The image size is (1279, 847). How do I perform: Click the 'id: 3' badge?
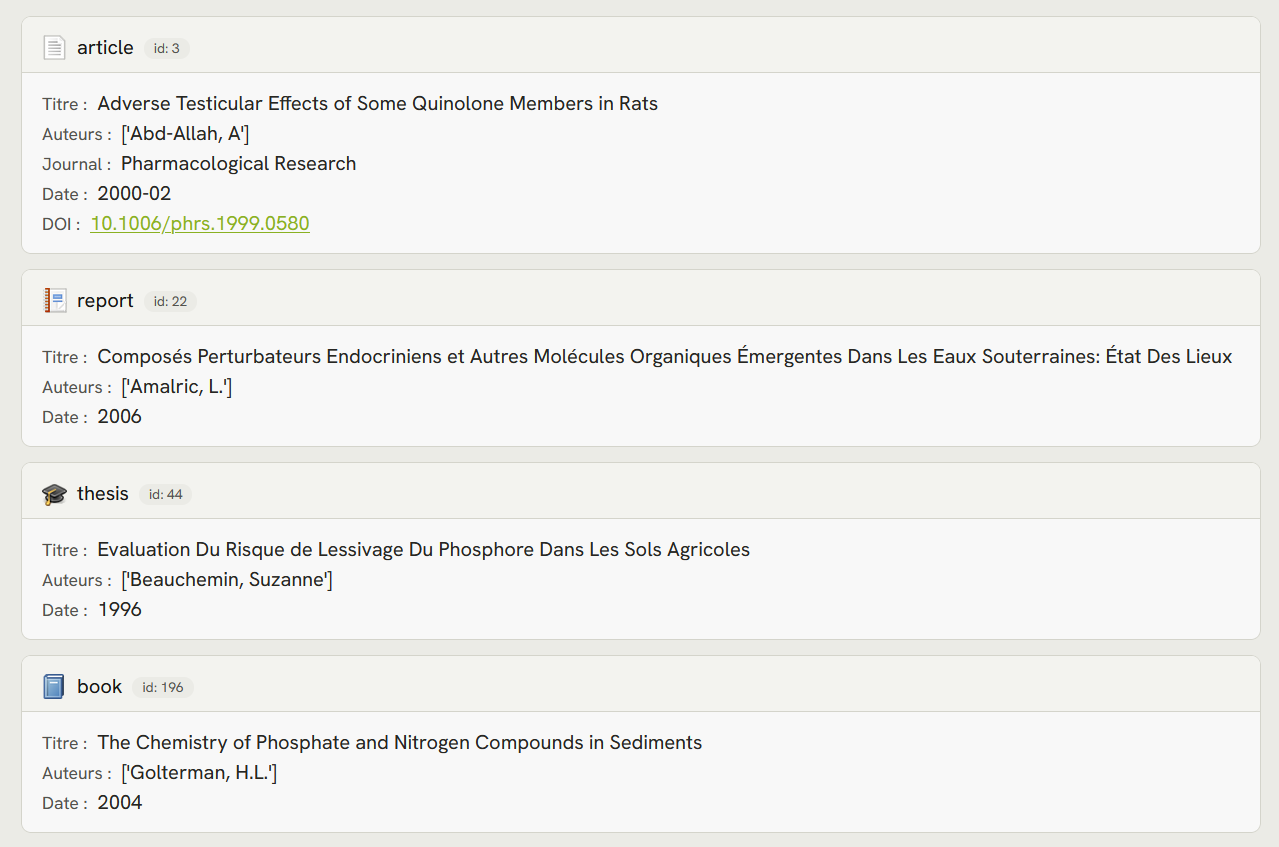(x=167, y=48)
